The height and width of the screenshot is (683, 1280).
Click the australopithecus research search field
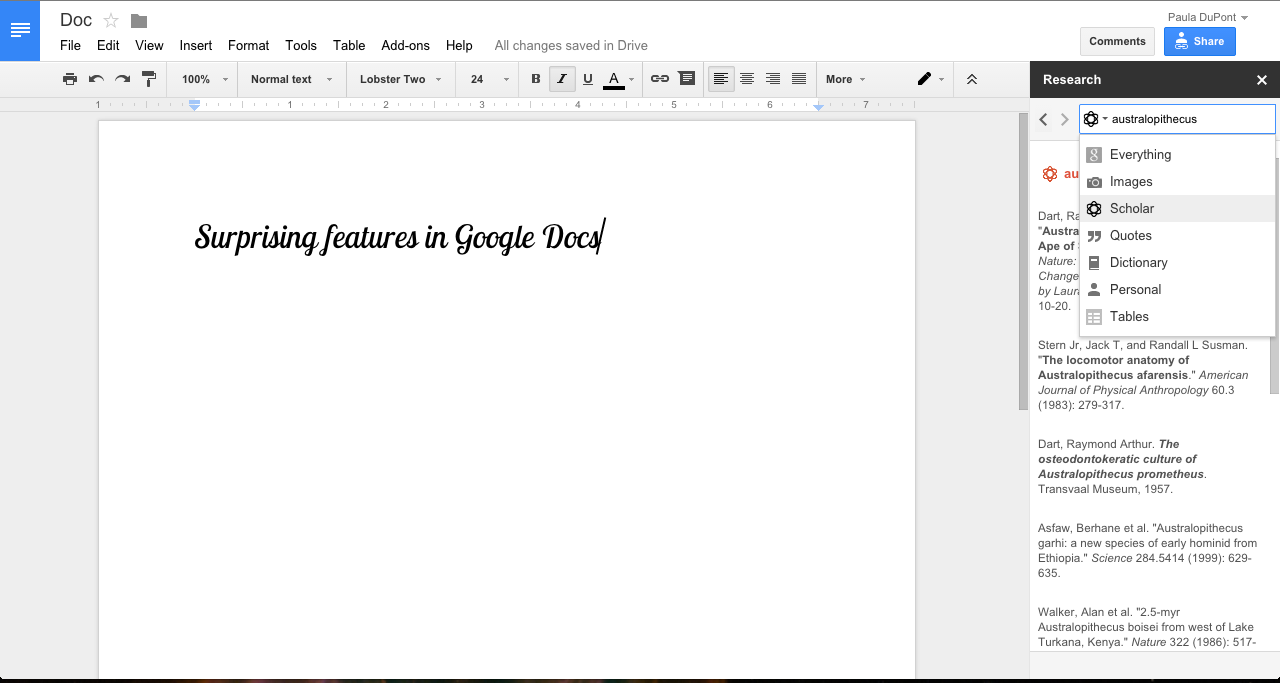pyautogui.click(x=1190, y=119)
